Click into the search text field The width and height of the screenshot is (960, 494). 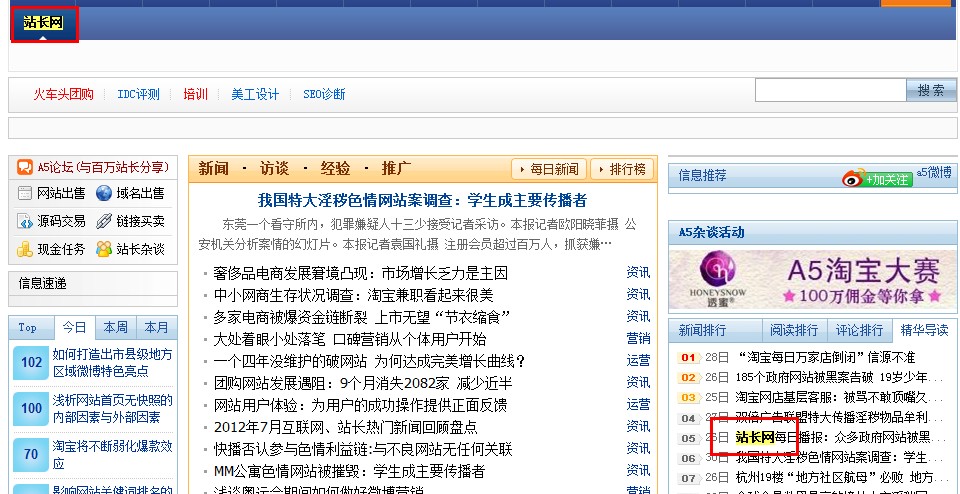pyautogui.click(x=830, y=90)
